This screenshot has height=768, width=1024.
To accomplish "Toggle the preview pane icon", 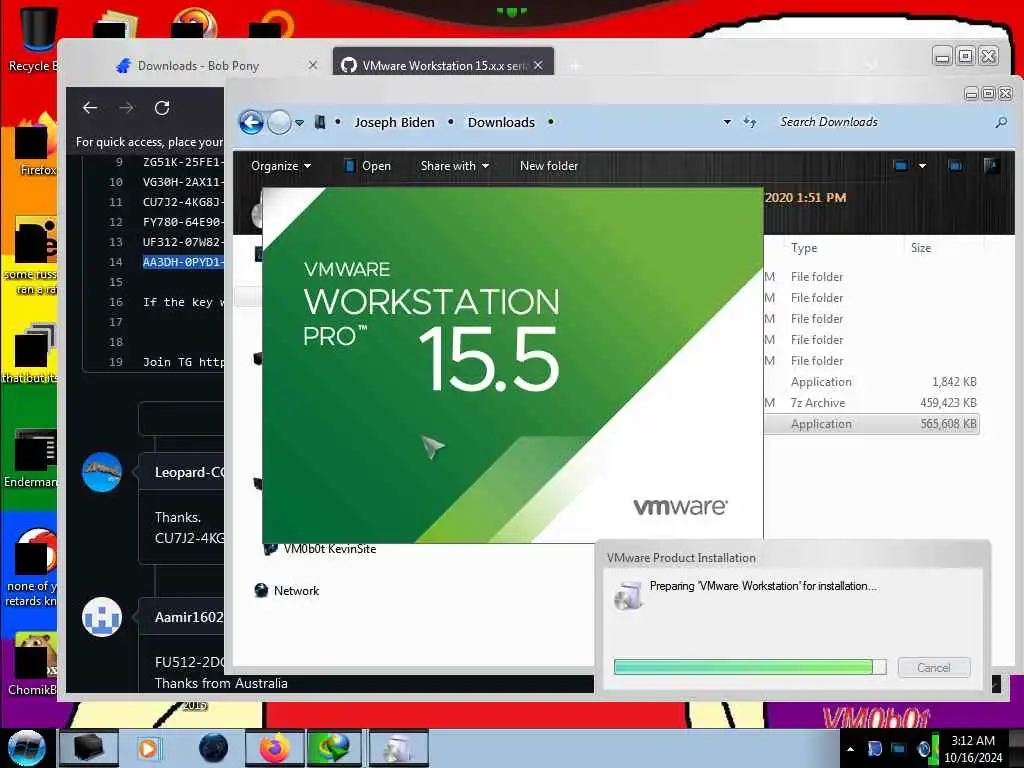I will pyautogui.click(x=955, y=166).
